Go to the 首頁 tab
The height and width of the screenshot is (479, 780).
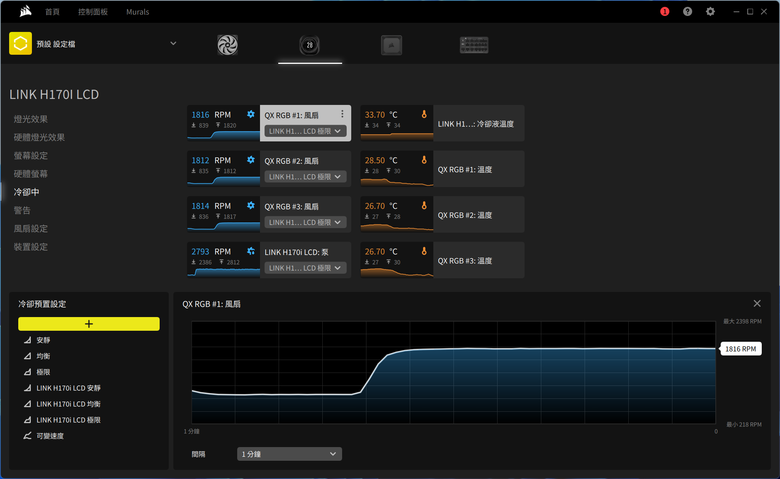(52, 12)
